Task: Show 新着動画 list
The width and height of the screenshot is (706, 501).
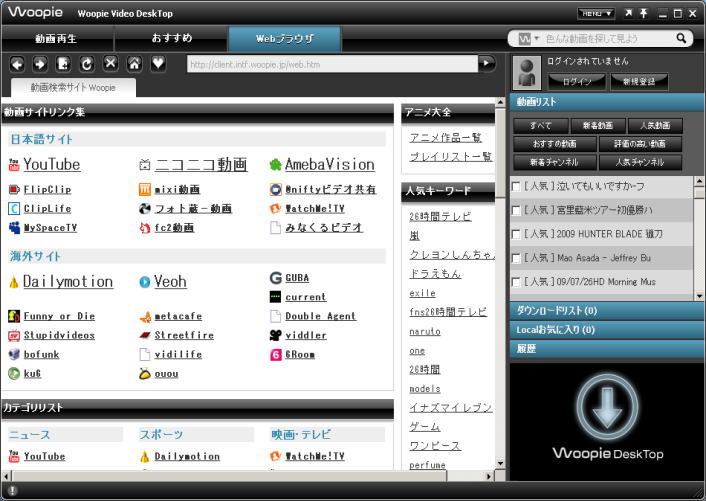Action: (x=597, y=126)
